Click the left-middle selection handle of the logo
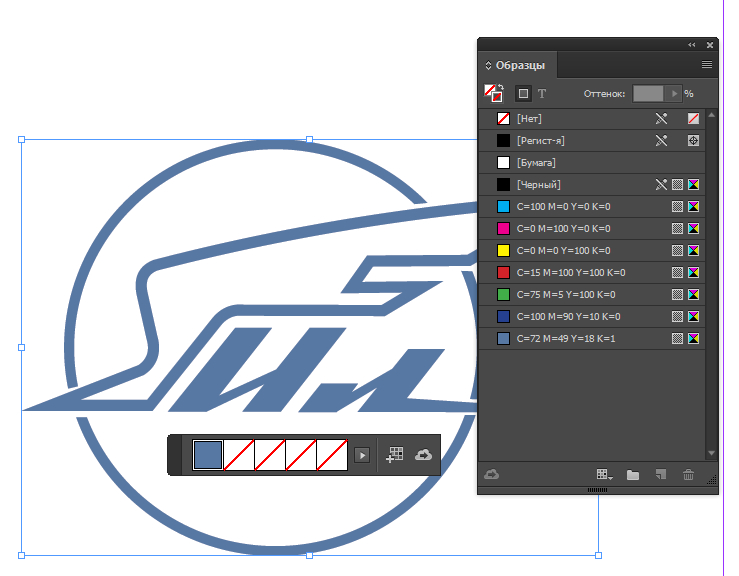This screenshot has height=576, width=739. 21,347
